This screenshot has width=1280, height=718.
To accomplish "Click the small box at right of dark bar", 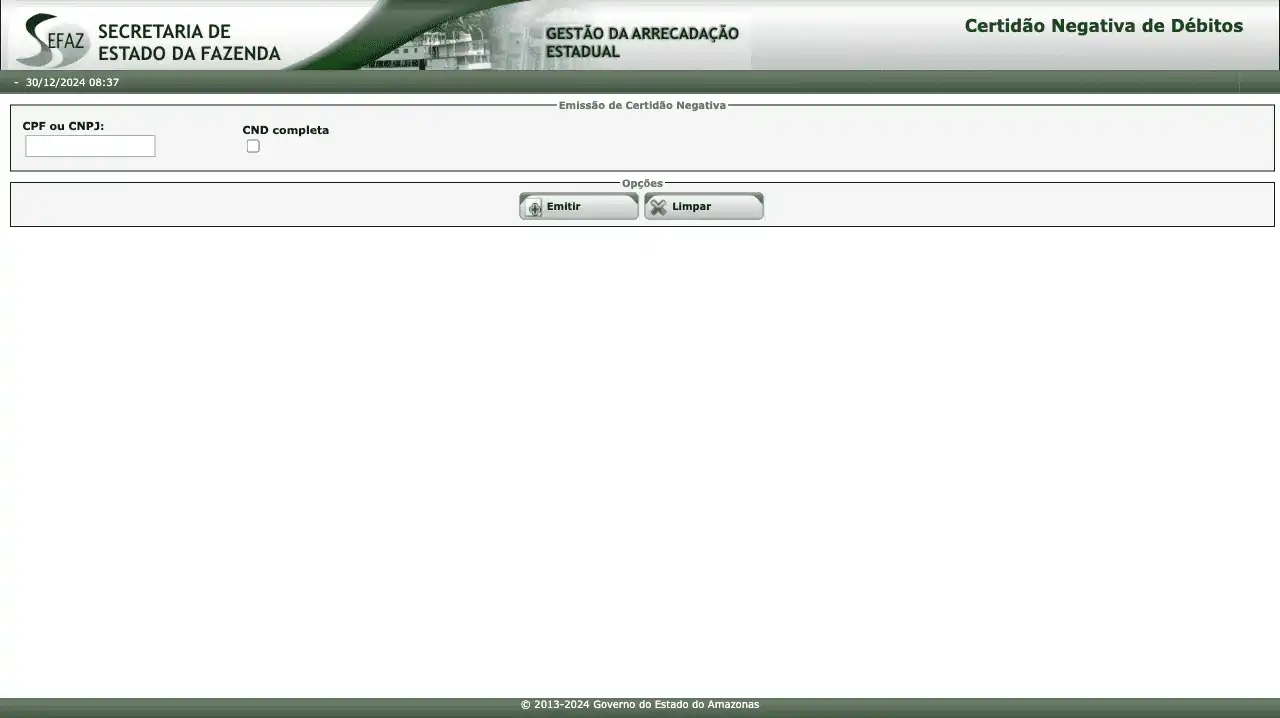I will (x=1258, y=82).
